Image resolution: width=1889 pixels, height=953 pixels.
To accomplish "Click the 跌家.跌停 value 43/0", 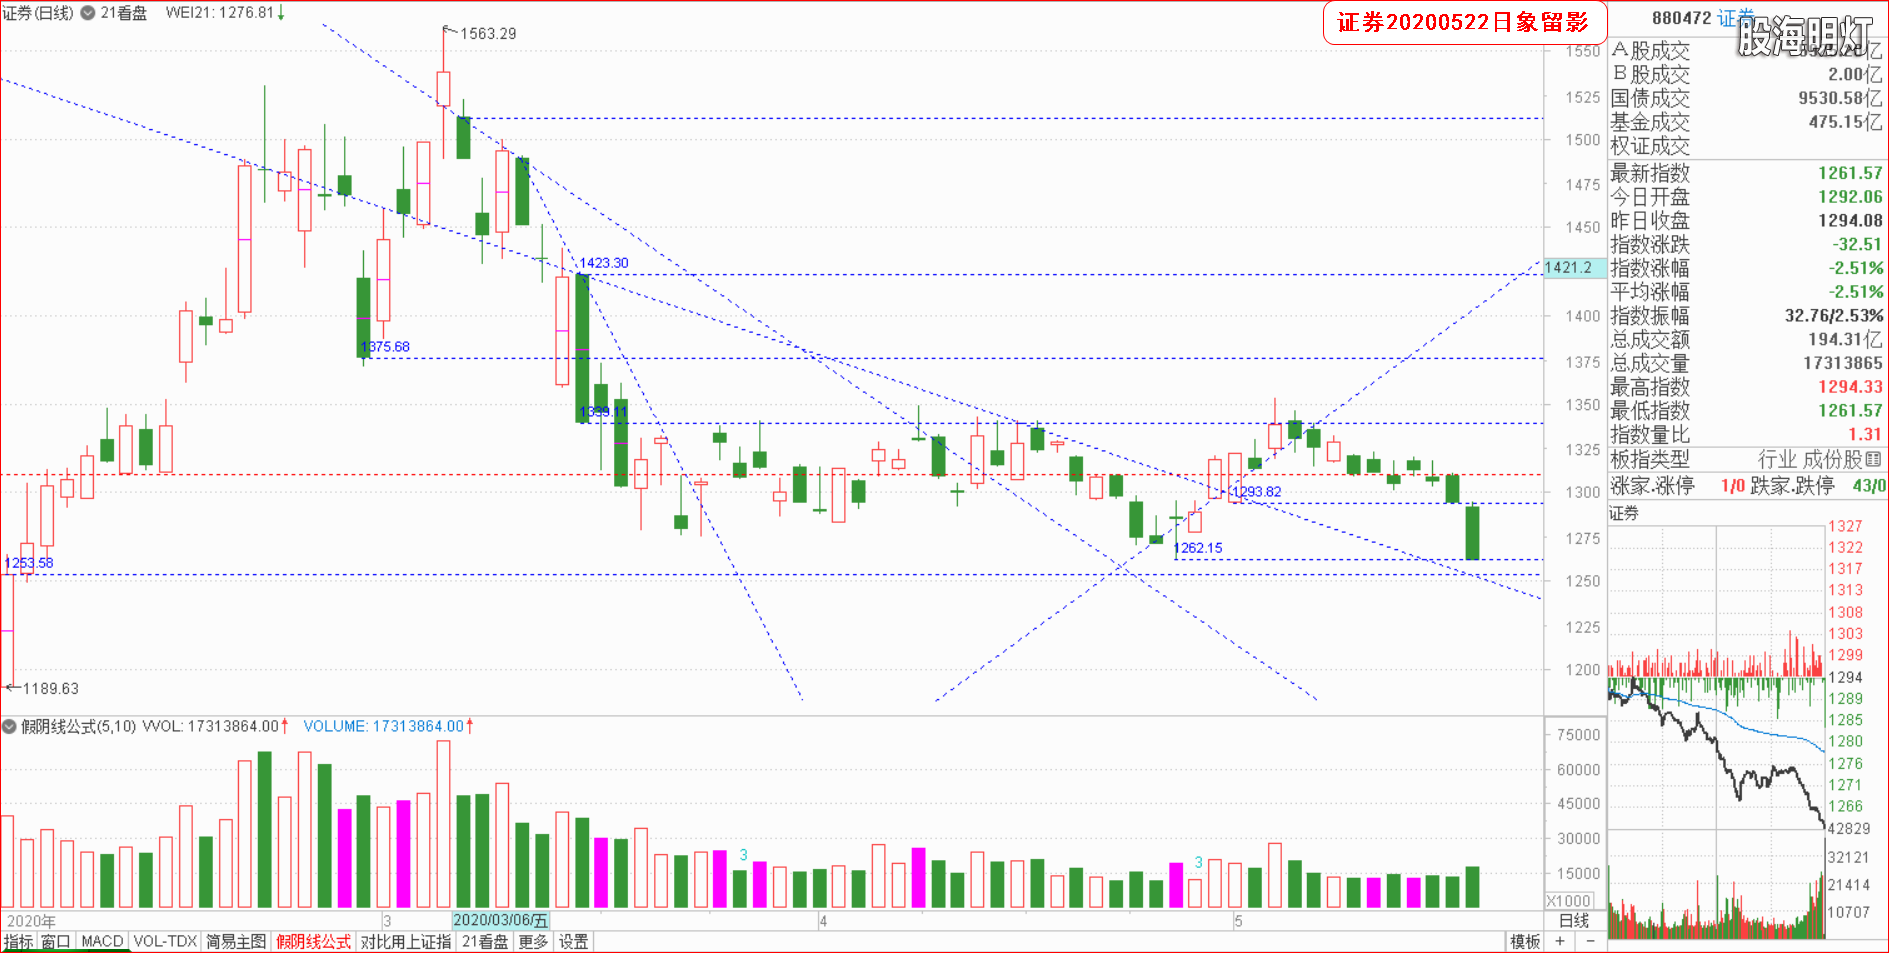I will click(1869, 486).
